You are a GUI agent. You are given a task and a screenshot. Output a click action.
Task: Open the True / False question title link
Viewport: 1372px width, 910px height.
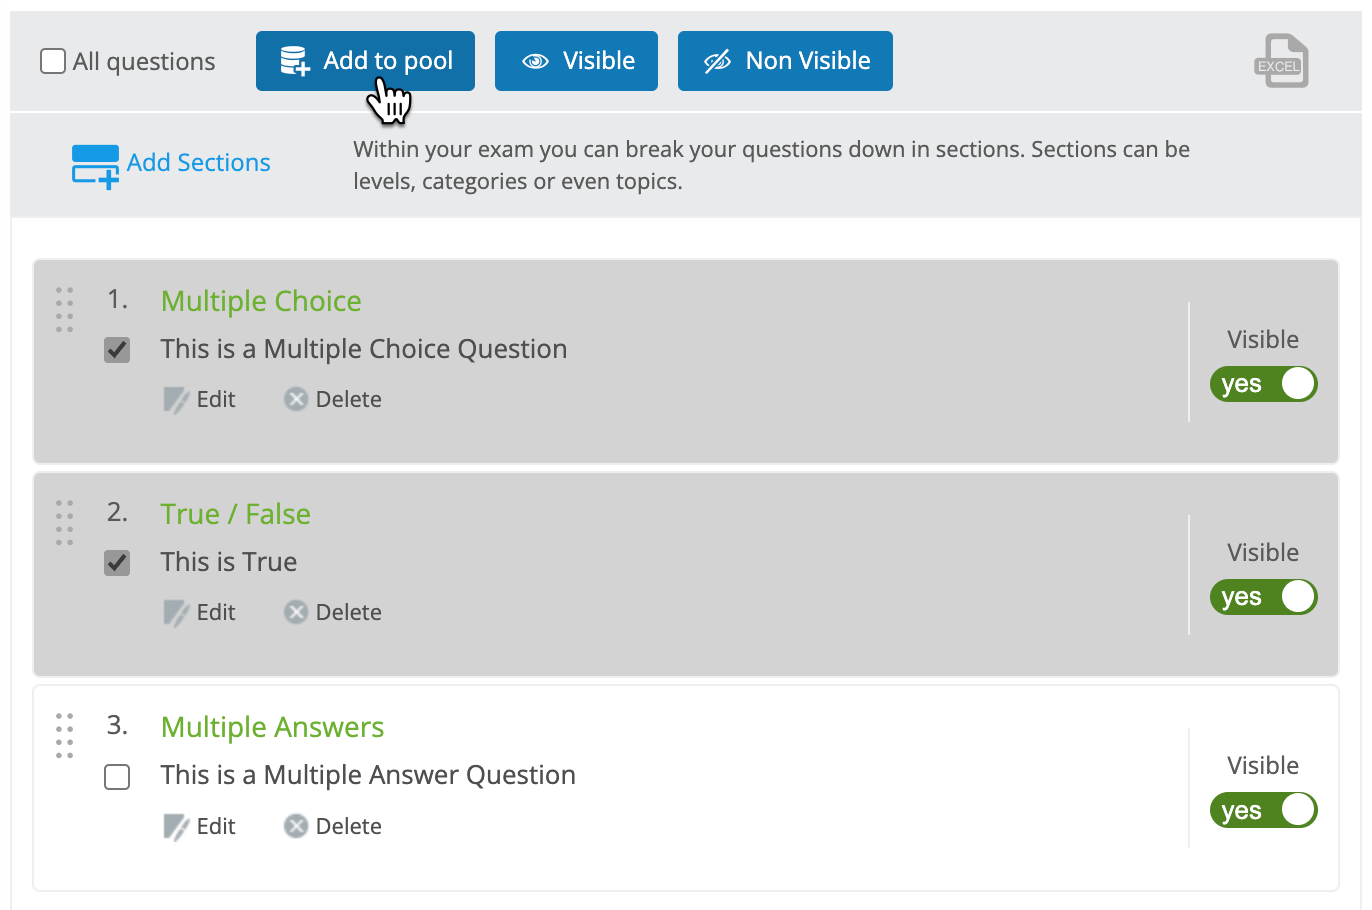235,514
